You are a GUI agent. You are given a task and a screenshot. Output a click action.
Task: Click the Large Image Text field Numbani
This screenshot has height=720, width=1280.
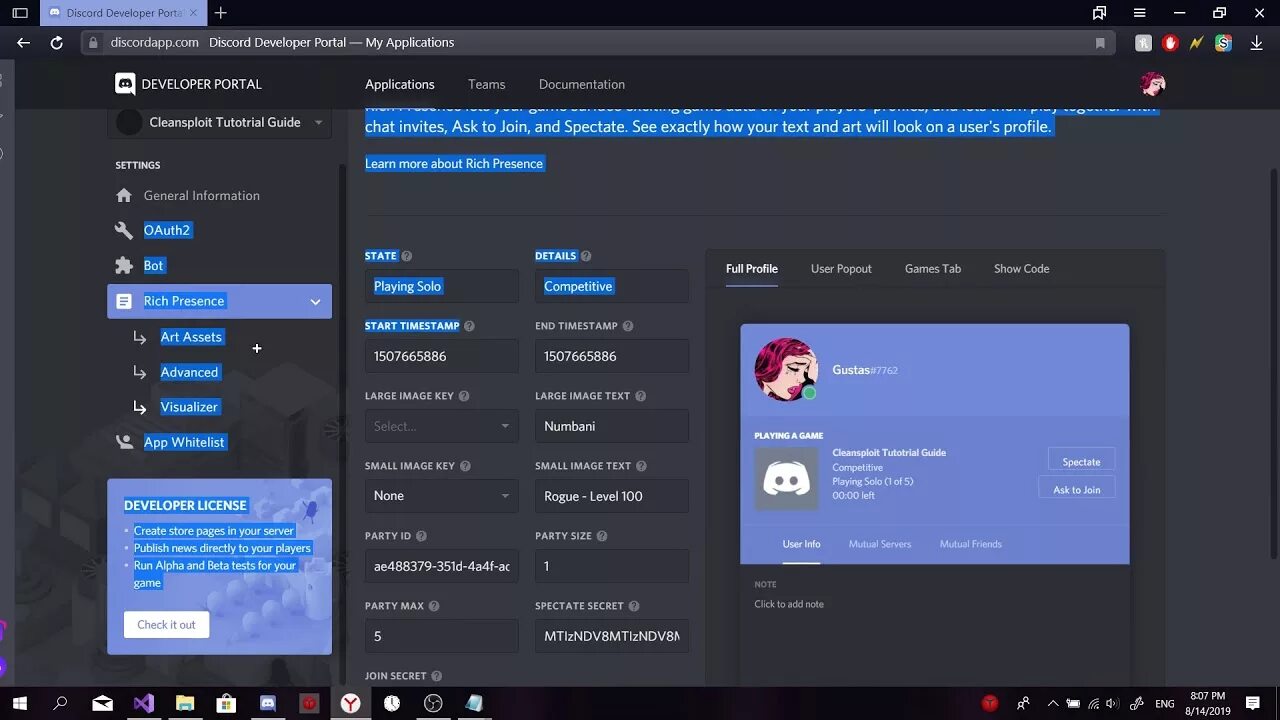coord(612,426)
